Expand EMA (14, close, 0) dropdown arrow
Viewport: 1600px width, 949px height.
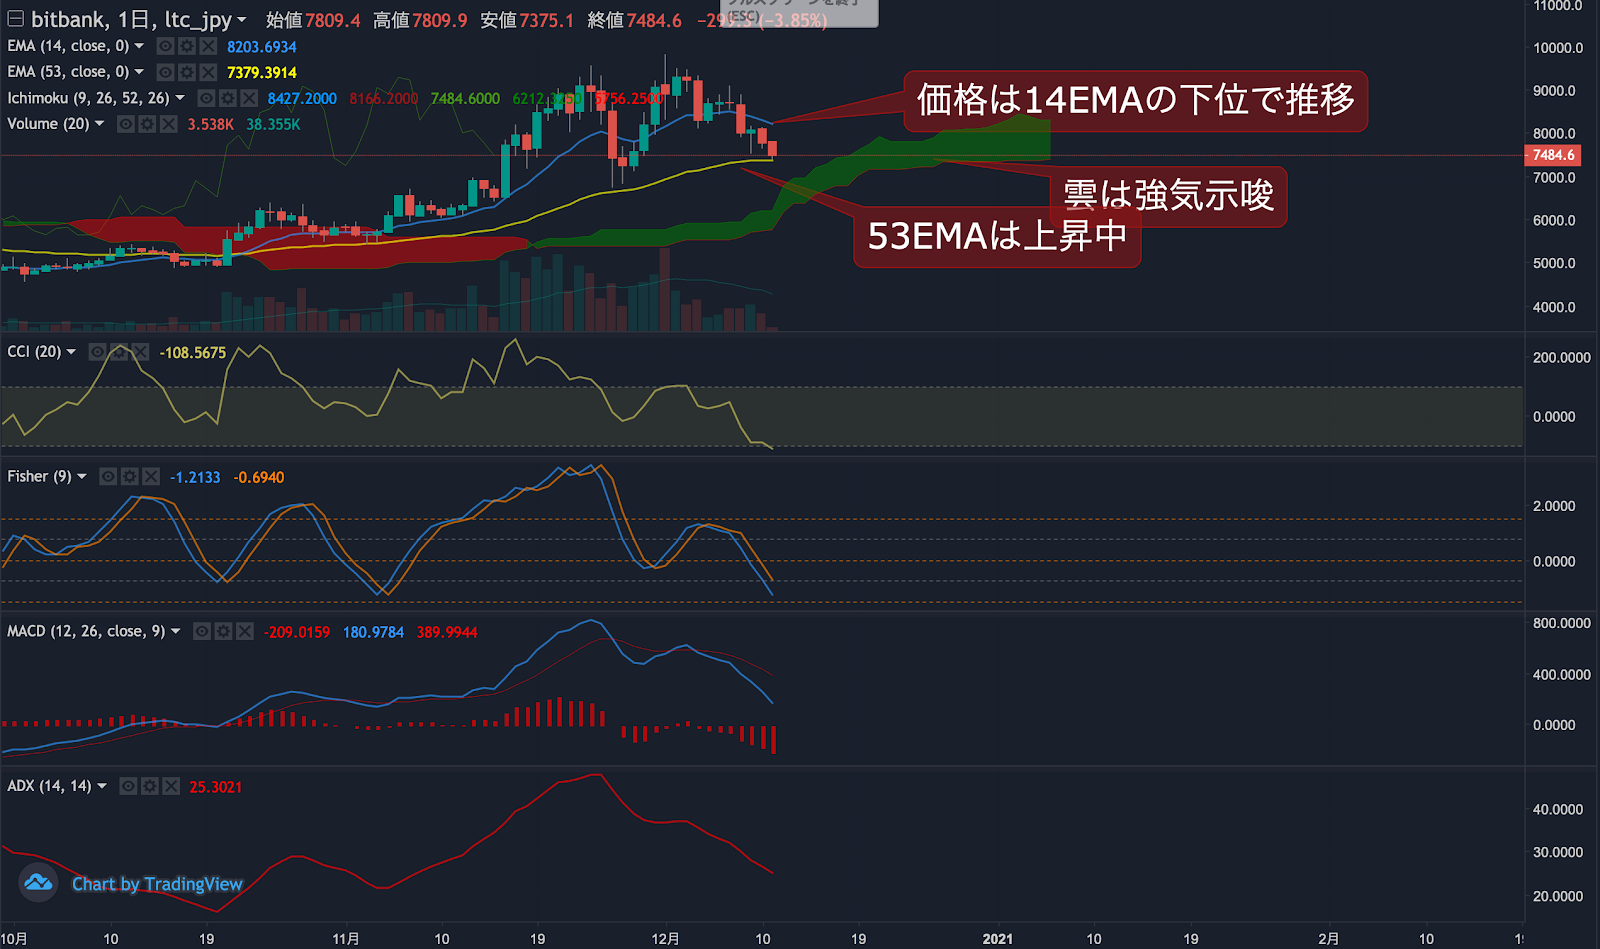(139, 46)
